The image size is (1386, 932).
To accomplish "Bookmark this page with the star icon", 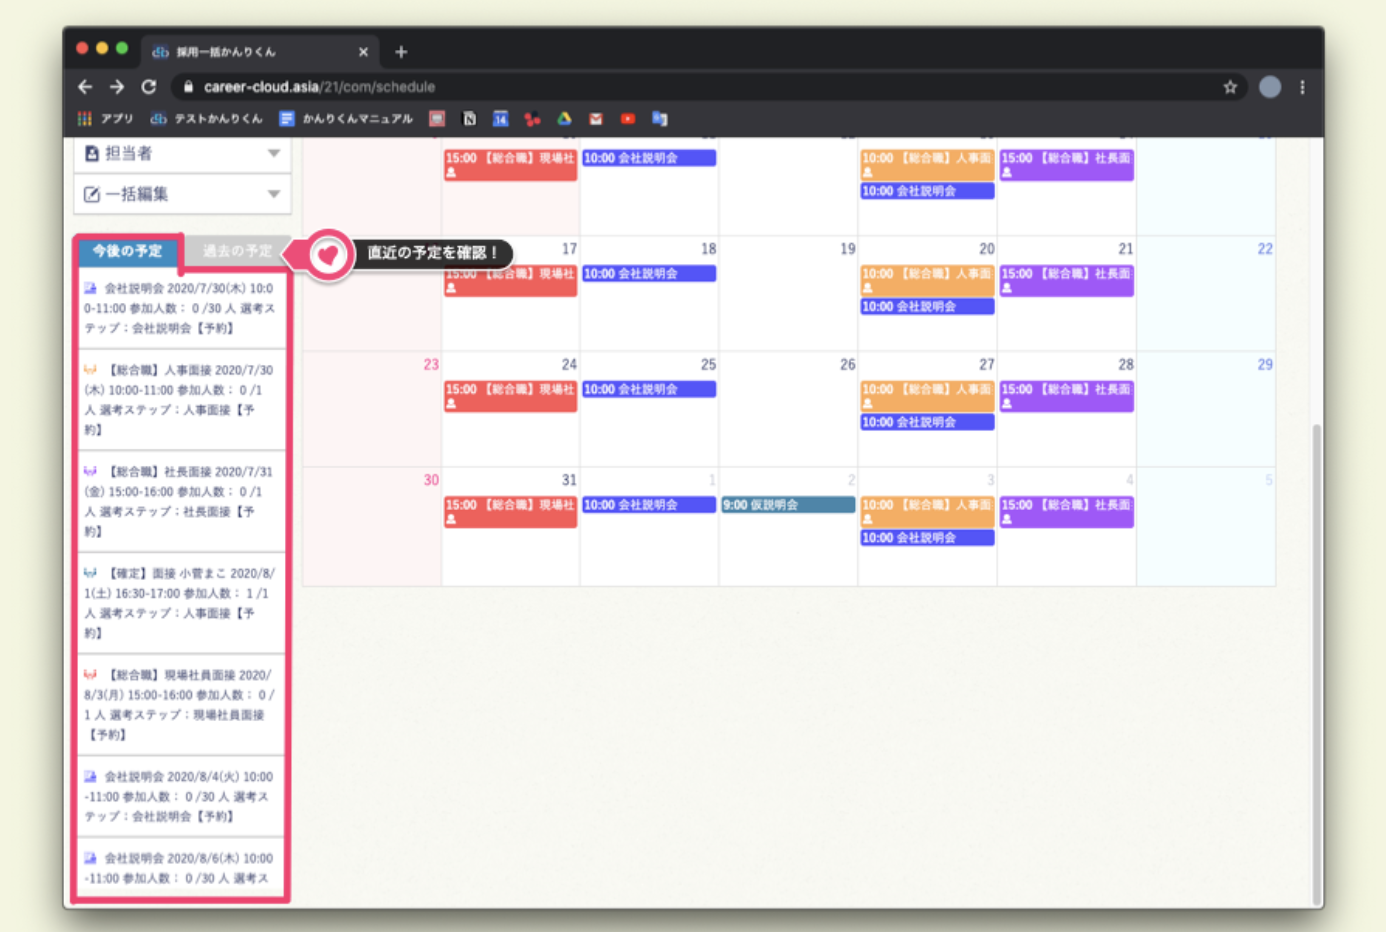I will pos(1230,87).
